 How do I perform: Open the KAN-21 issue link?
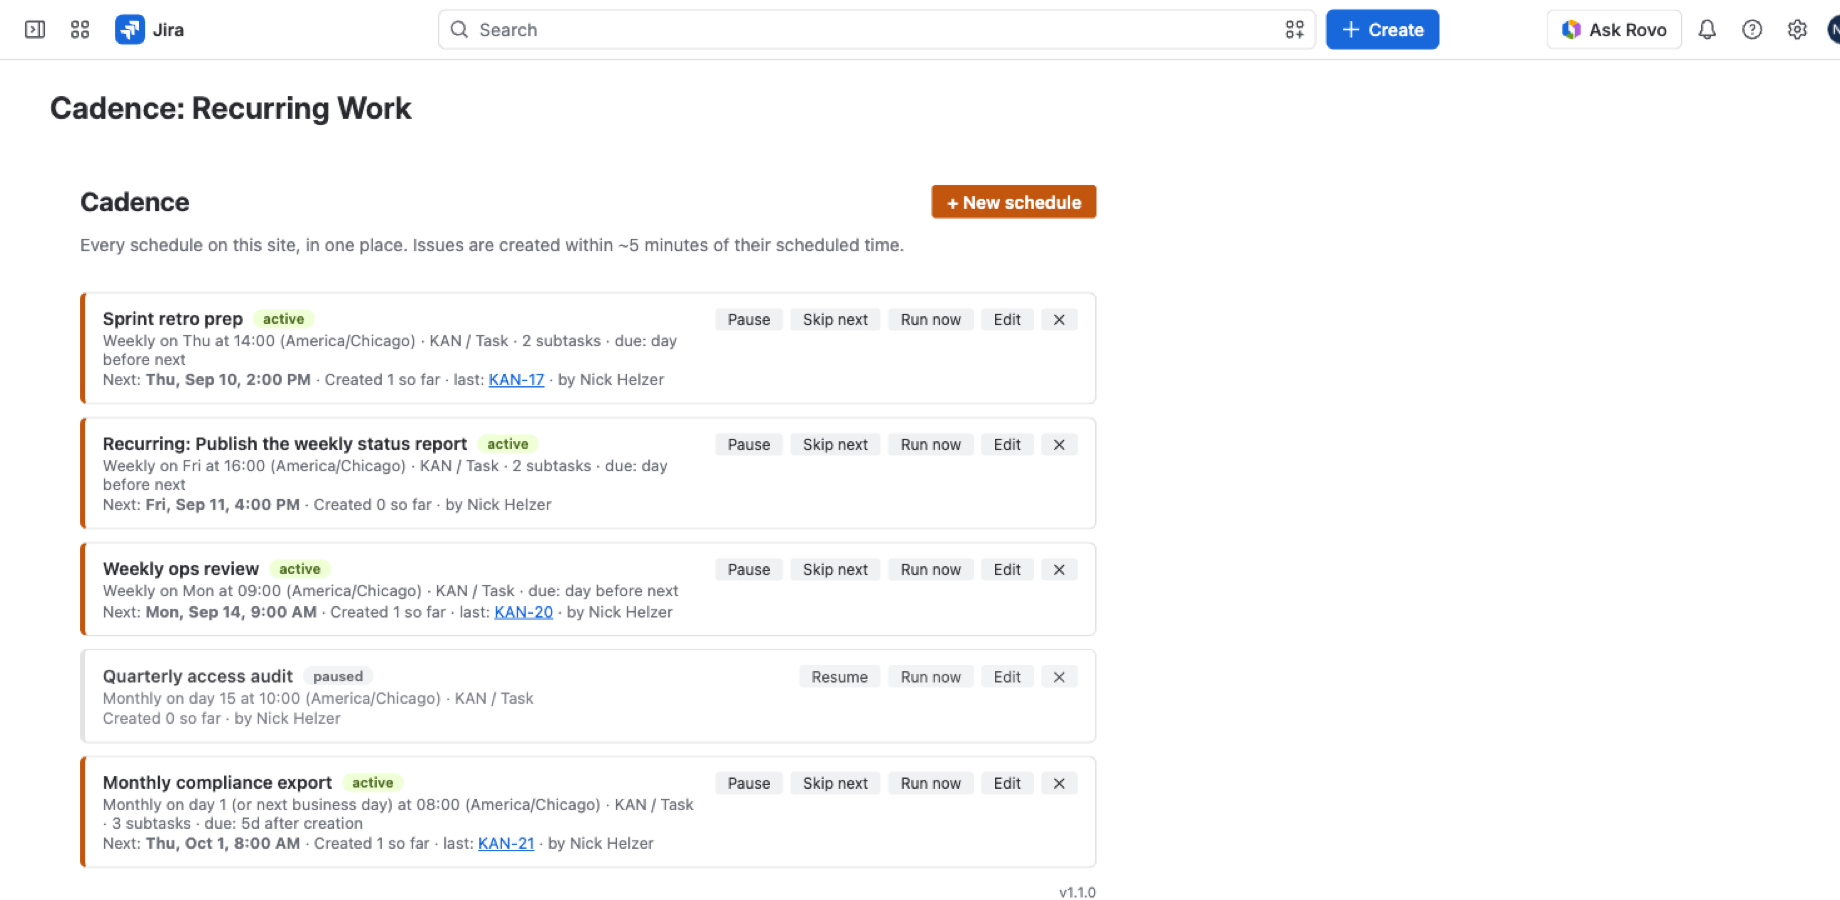pos(506,844)
